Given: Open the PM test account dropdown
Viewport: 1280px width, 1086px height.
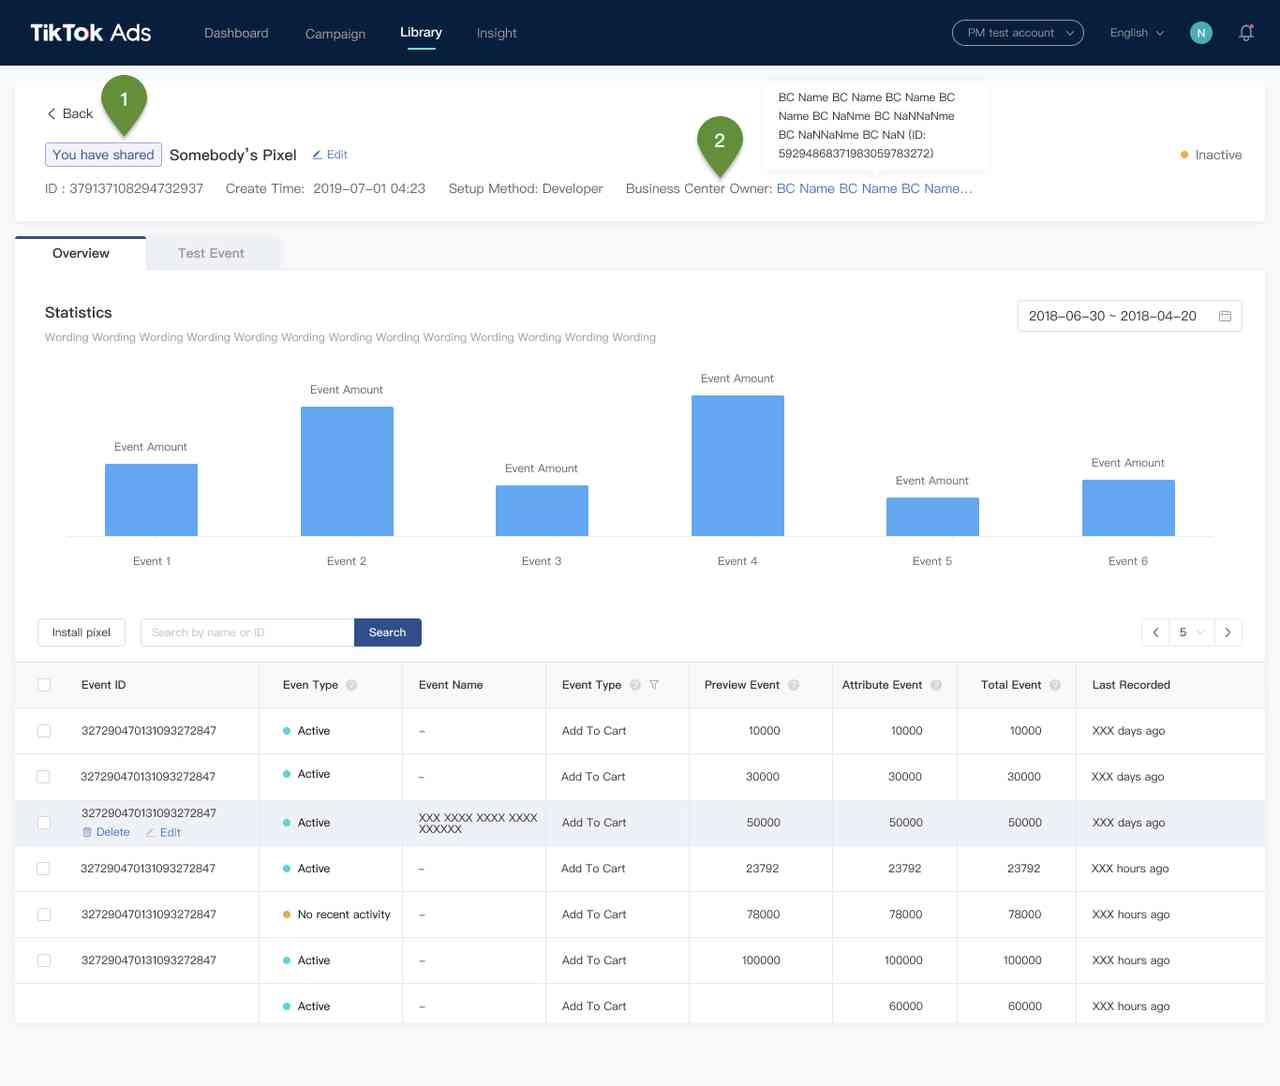Looking at the screenshot, I should [1017, 33].
